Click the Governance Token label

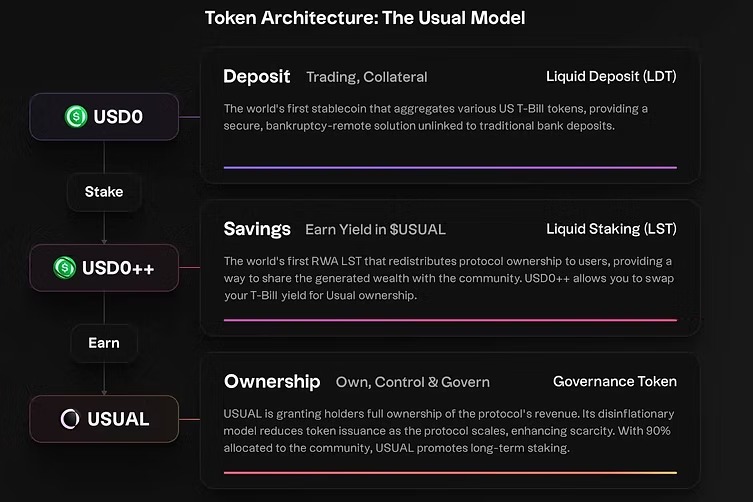(x=614, y=381)
